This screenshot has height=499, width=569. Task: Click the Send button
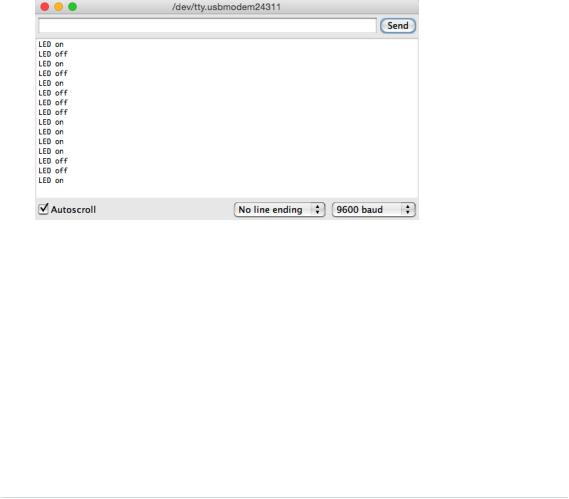point(398,26)
